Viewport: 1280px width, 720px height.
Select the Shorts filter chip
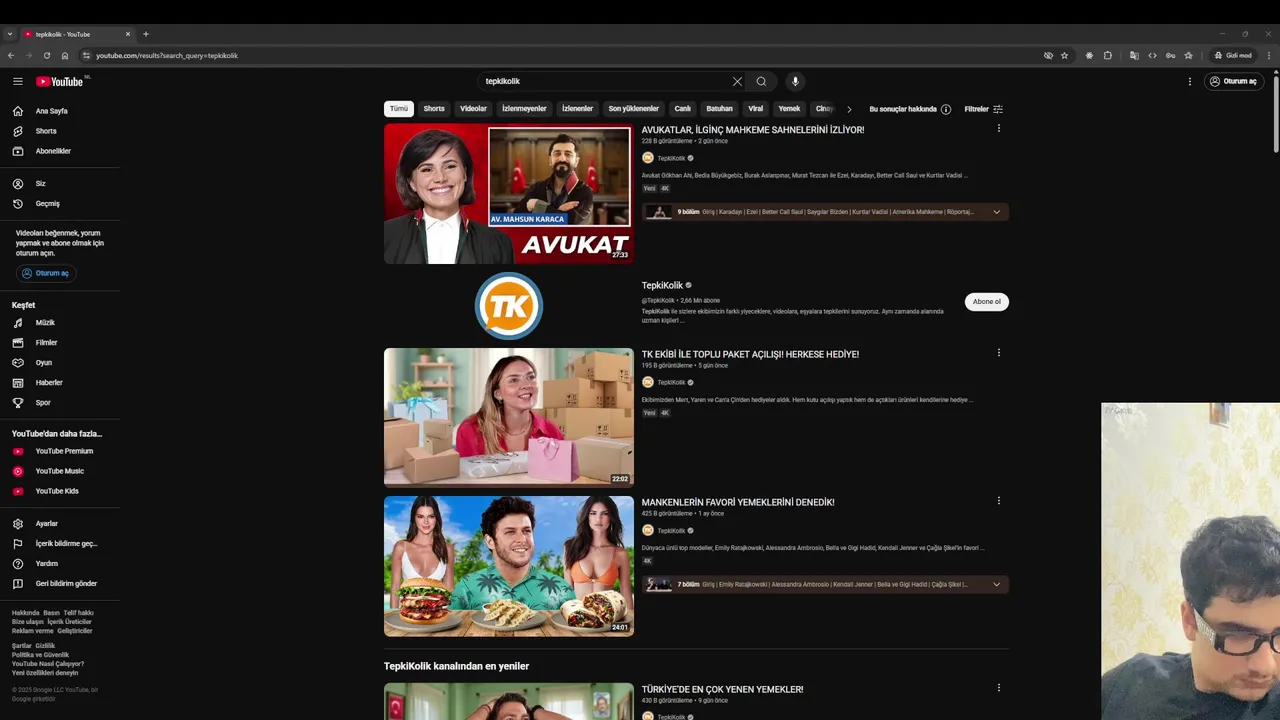(x=434, y=109)
